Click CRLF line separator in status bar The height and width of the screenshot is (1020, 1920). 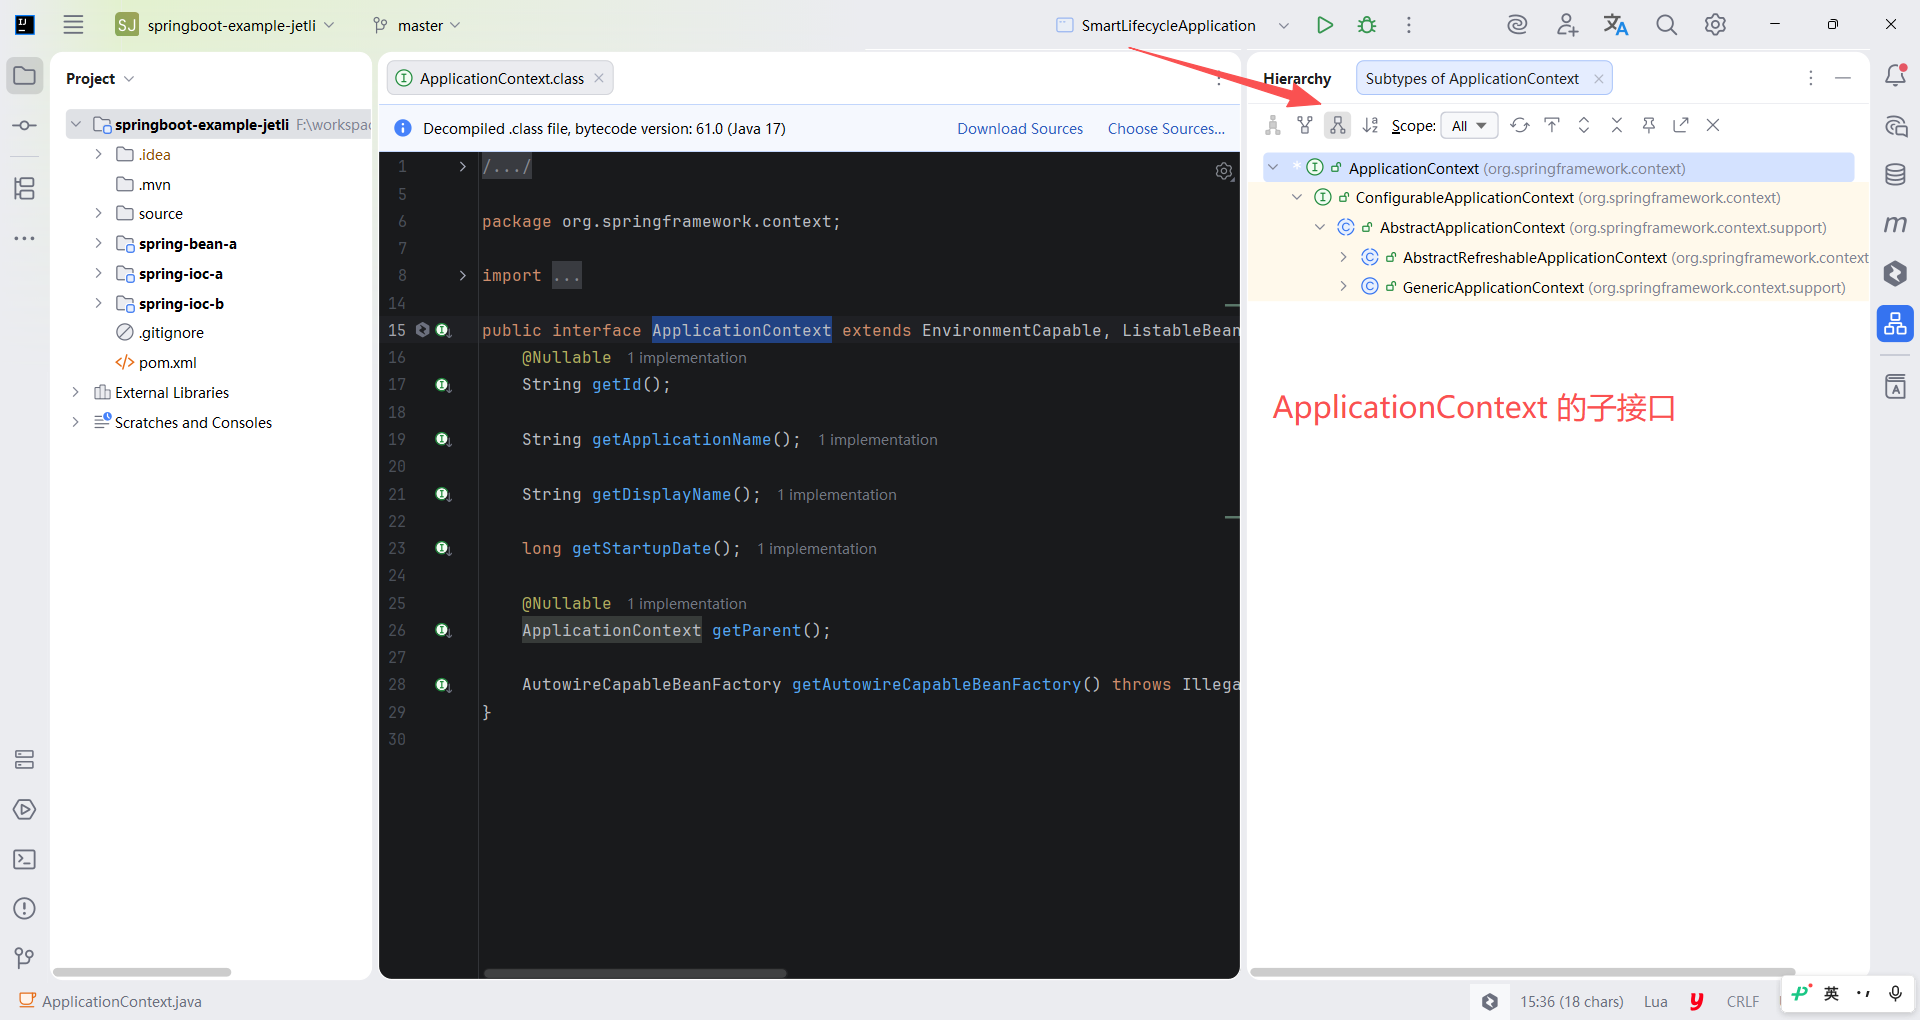pyautogui.click(x=1742, y=1001)
